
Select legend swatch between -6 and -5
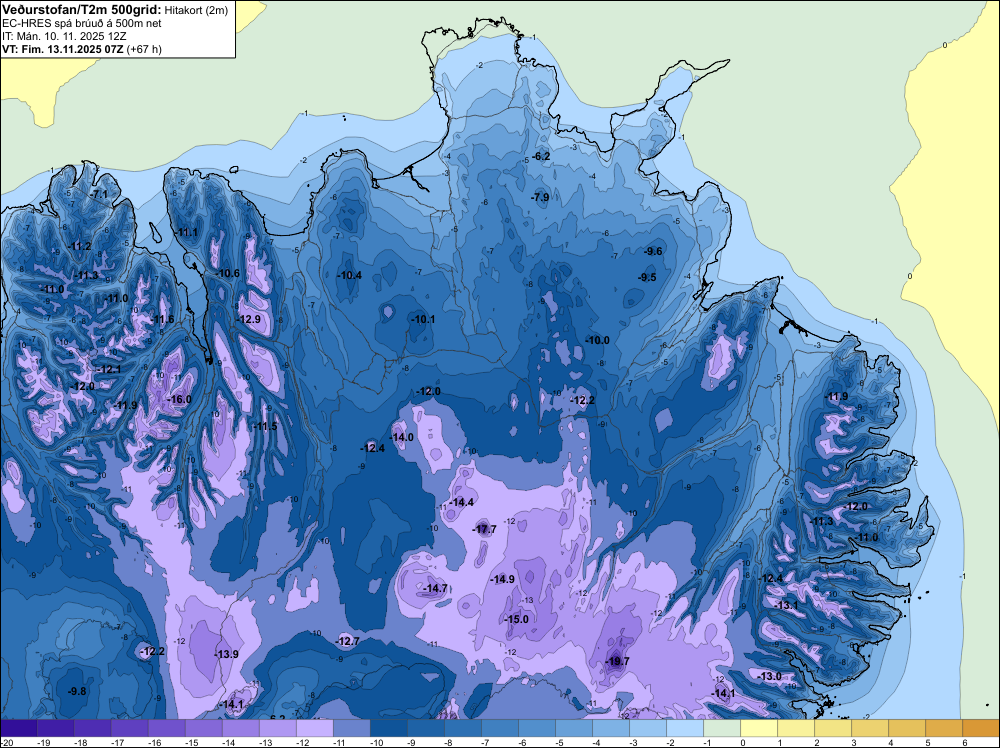(x=536, y=728)
